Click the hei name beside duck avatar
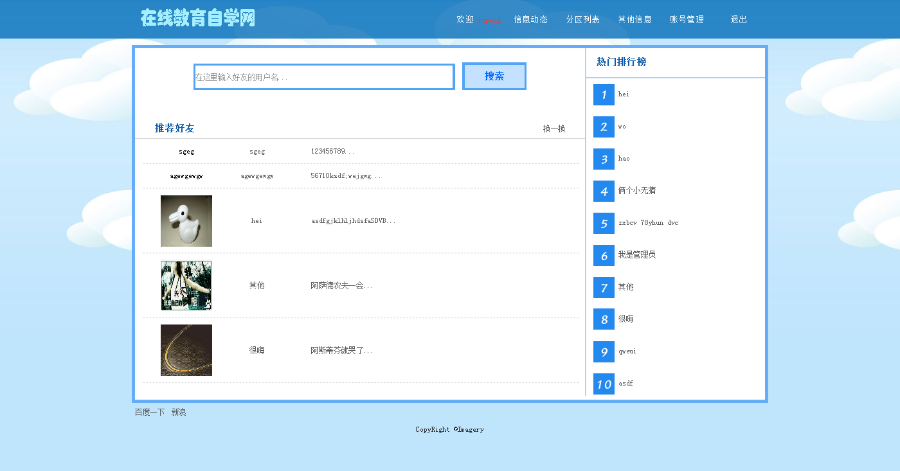900x471 pixels. point(257,221)
